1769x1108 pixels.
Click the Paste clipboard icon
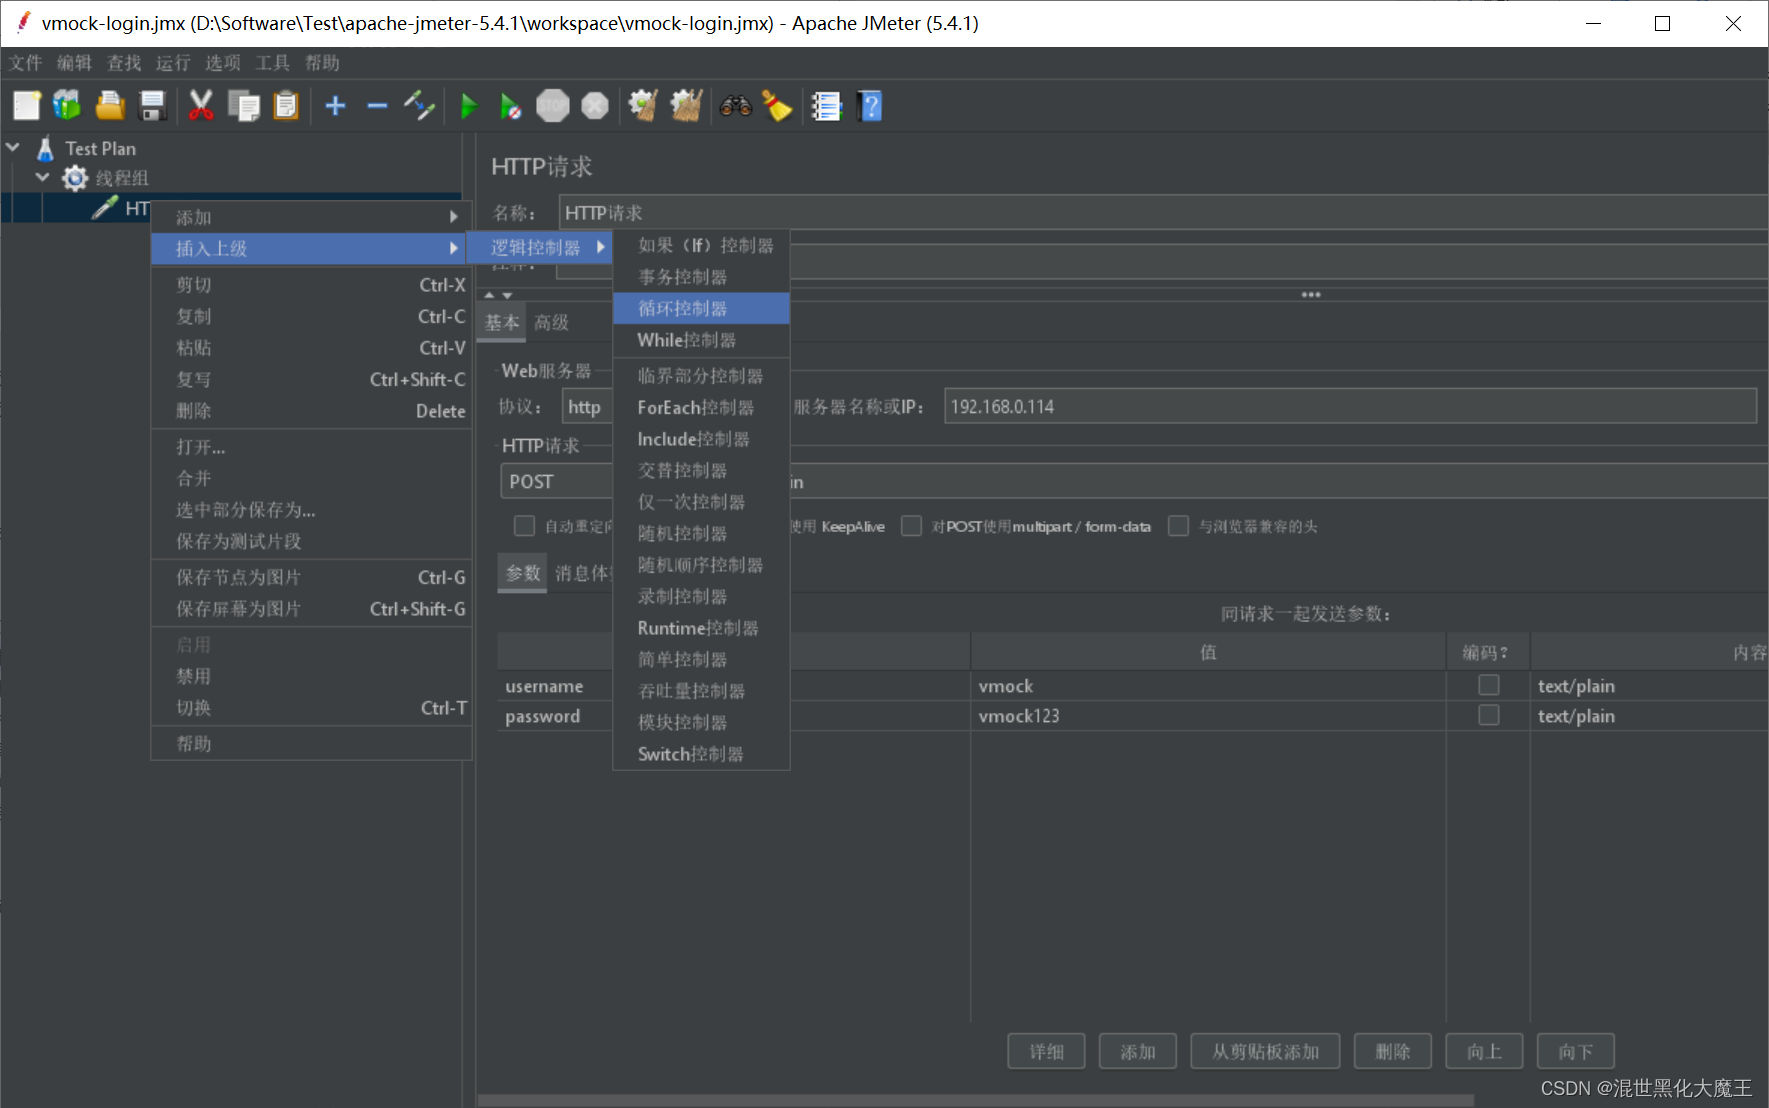click(286, 106)
